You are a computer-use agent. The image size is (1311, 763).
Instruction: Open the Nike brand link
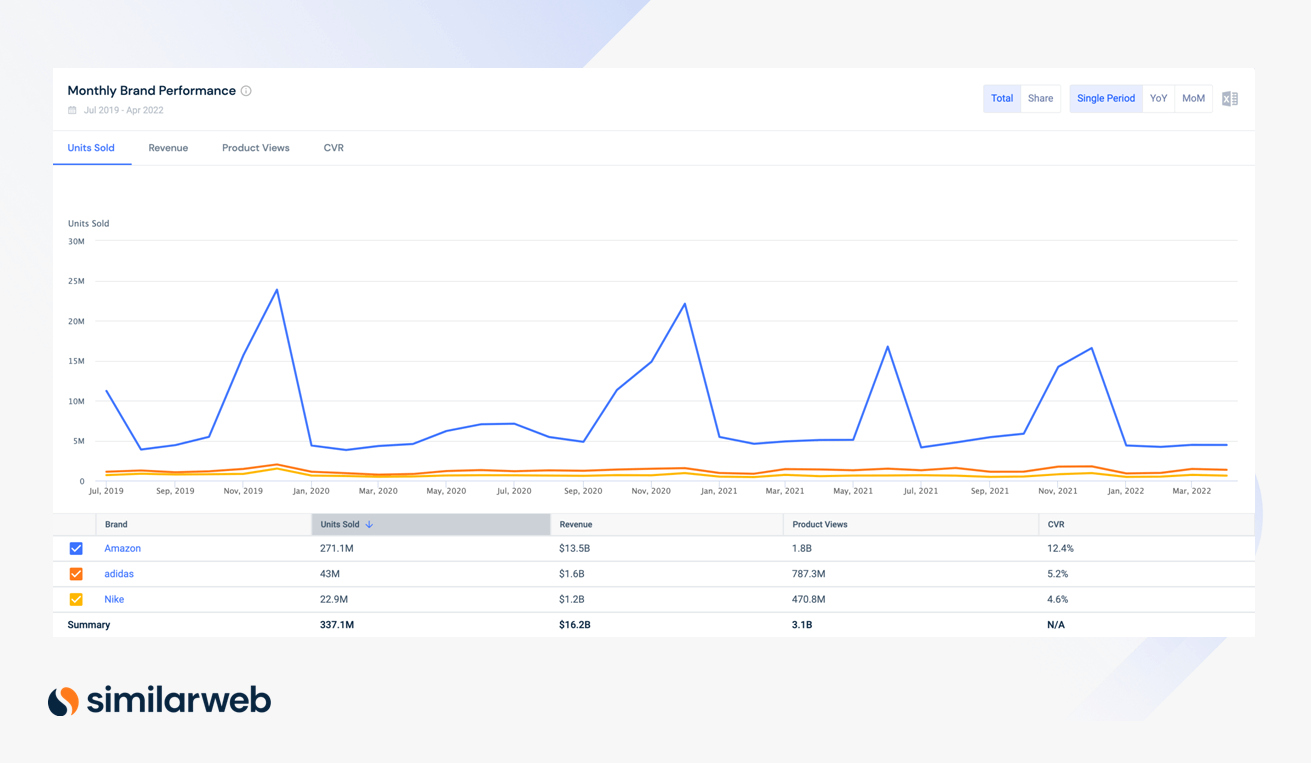pyautogui.click(x=114, y=599)
